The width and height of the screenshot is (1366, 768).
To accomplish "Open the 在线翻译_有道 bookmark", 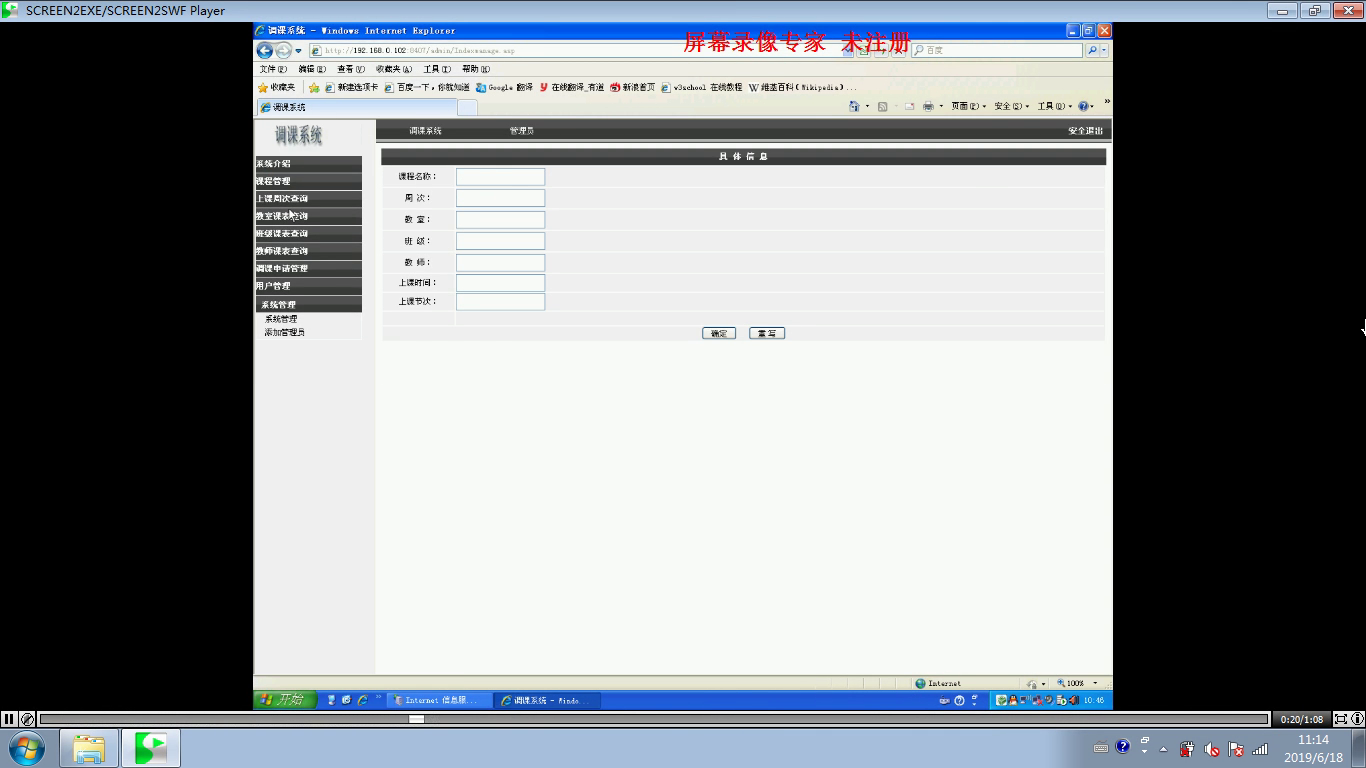I will tap(572, 87).
